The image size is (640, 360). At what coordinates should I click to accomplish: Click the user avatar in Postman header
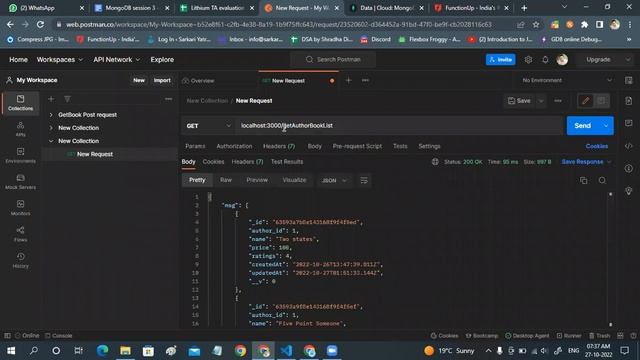(562, 60)
